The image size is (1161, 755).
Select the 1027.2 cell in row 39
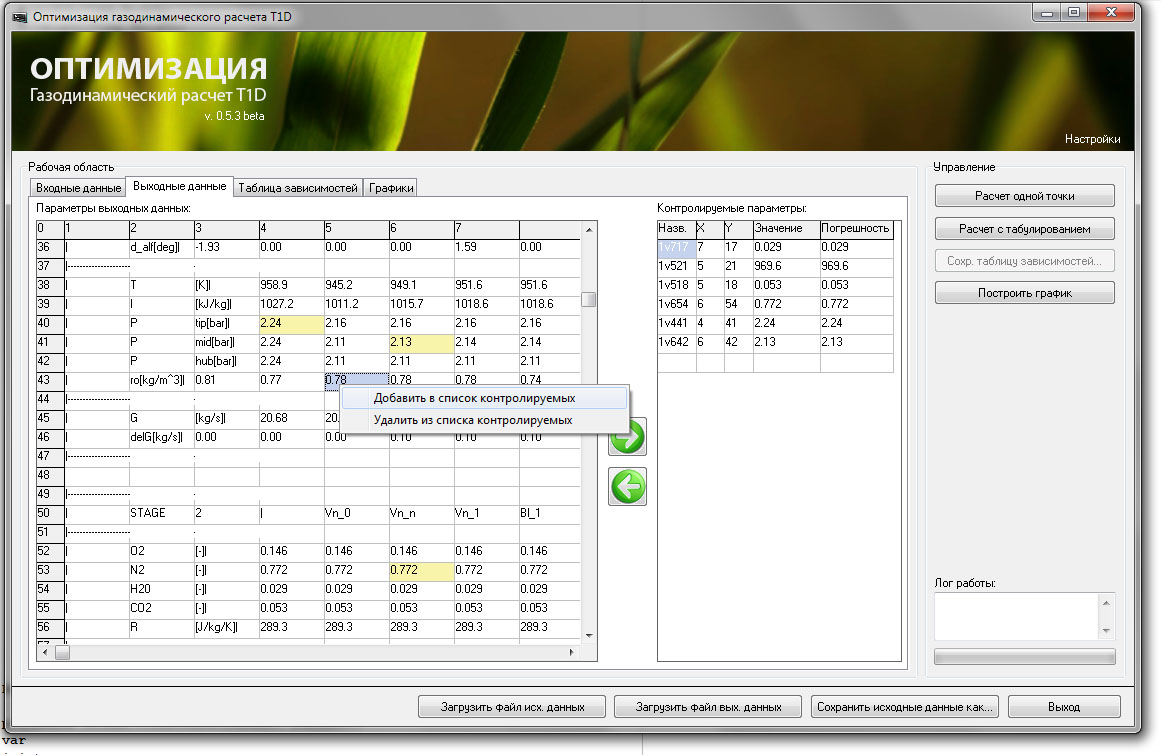(291, 304)
